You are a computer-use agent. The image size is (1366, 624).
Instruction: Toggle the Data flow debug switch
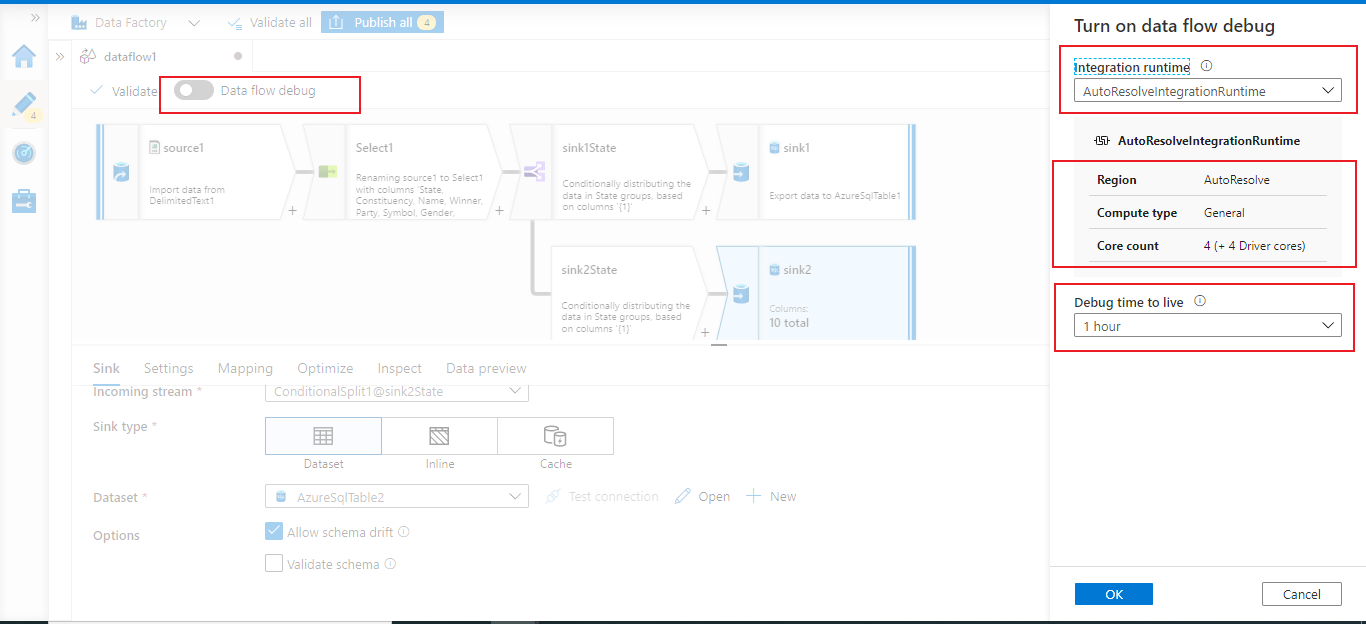(x=194, y=91)
